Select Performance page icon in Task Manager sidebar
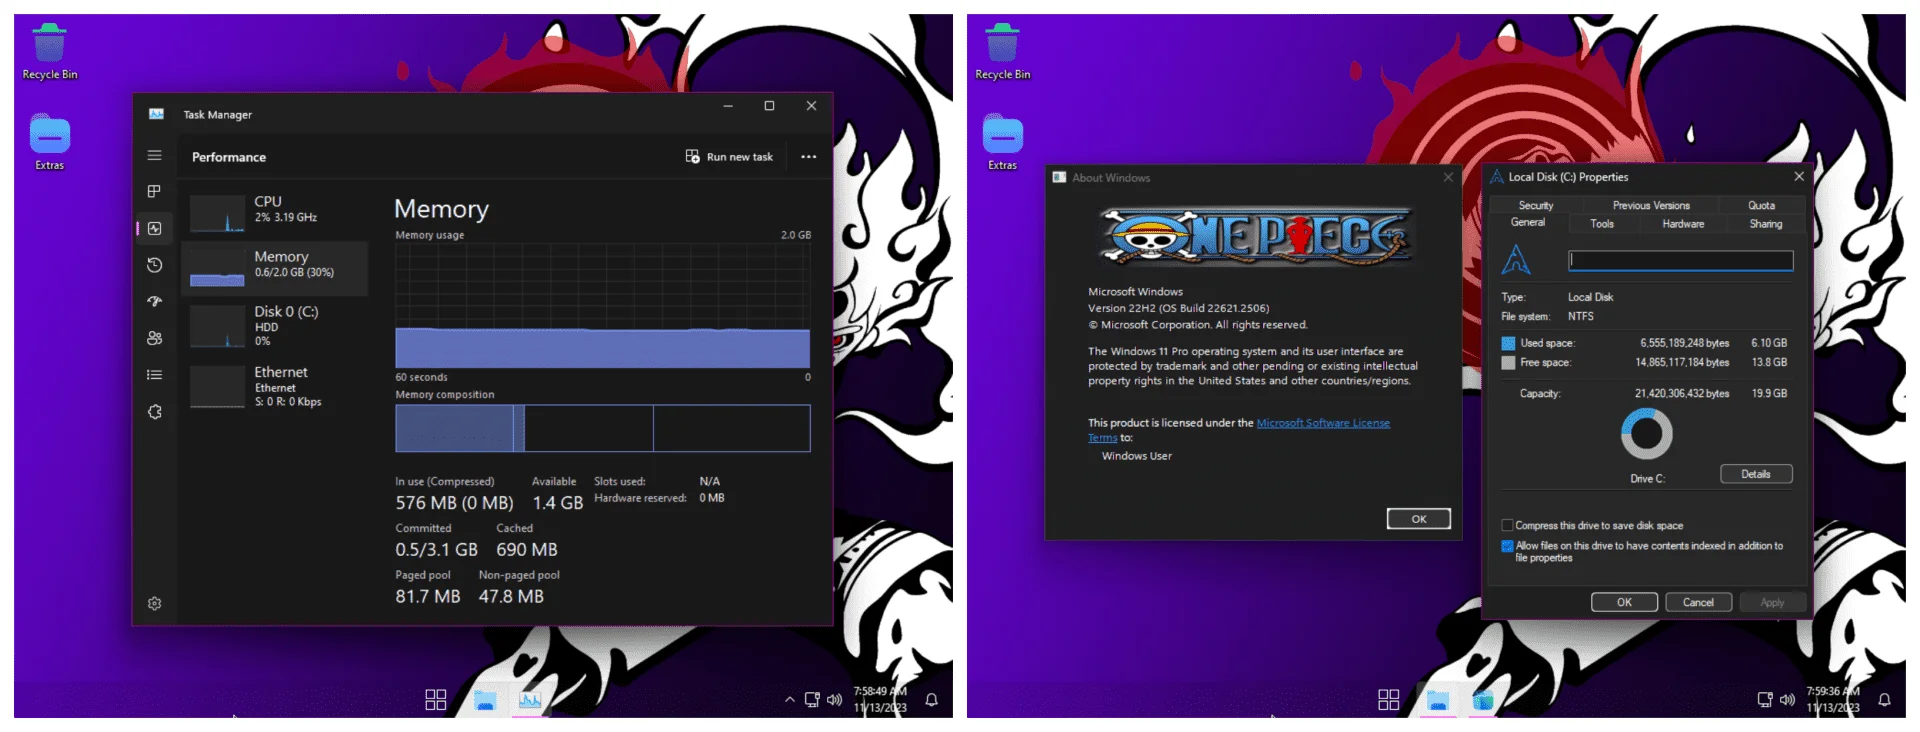The width and height of the screenshot is (1920, 732). click(154, 228)
